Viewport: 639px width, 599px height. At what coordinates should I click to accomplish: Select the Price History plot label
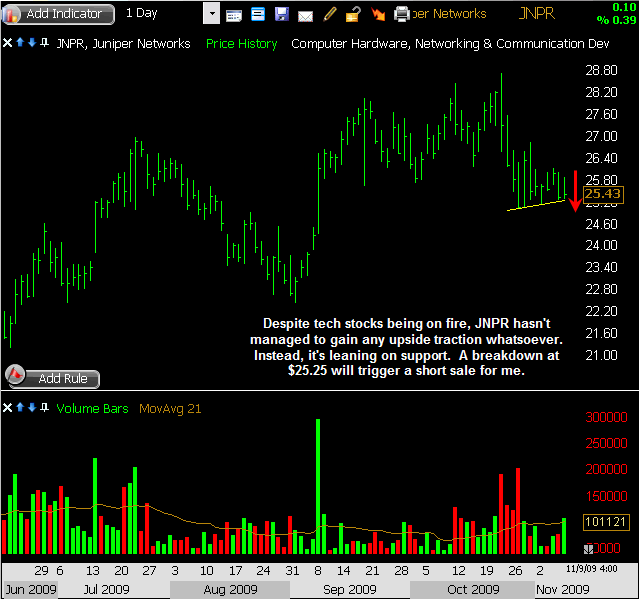point(243,44)
